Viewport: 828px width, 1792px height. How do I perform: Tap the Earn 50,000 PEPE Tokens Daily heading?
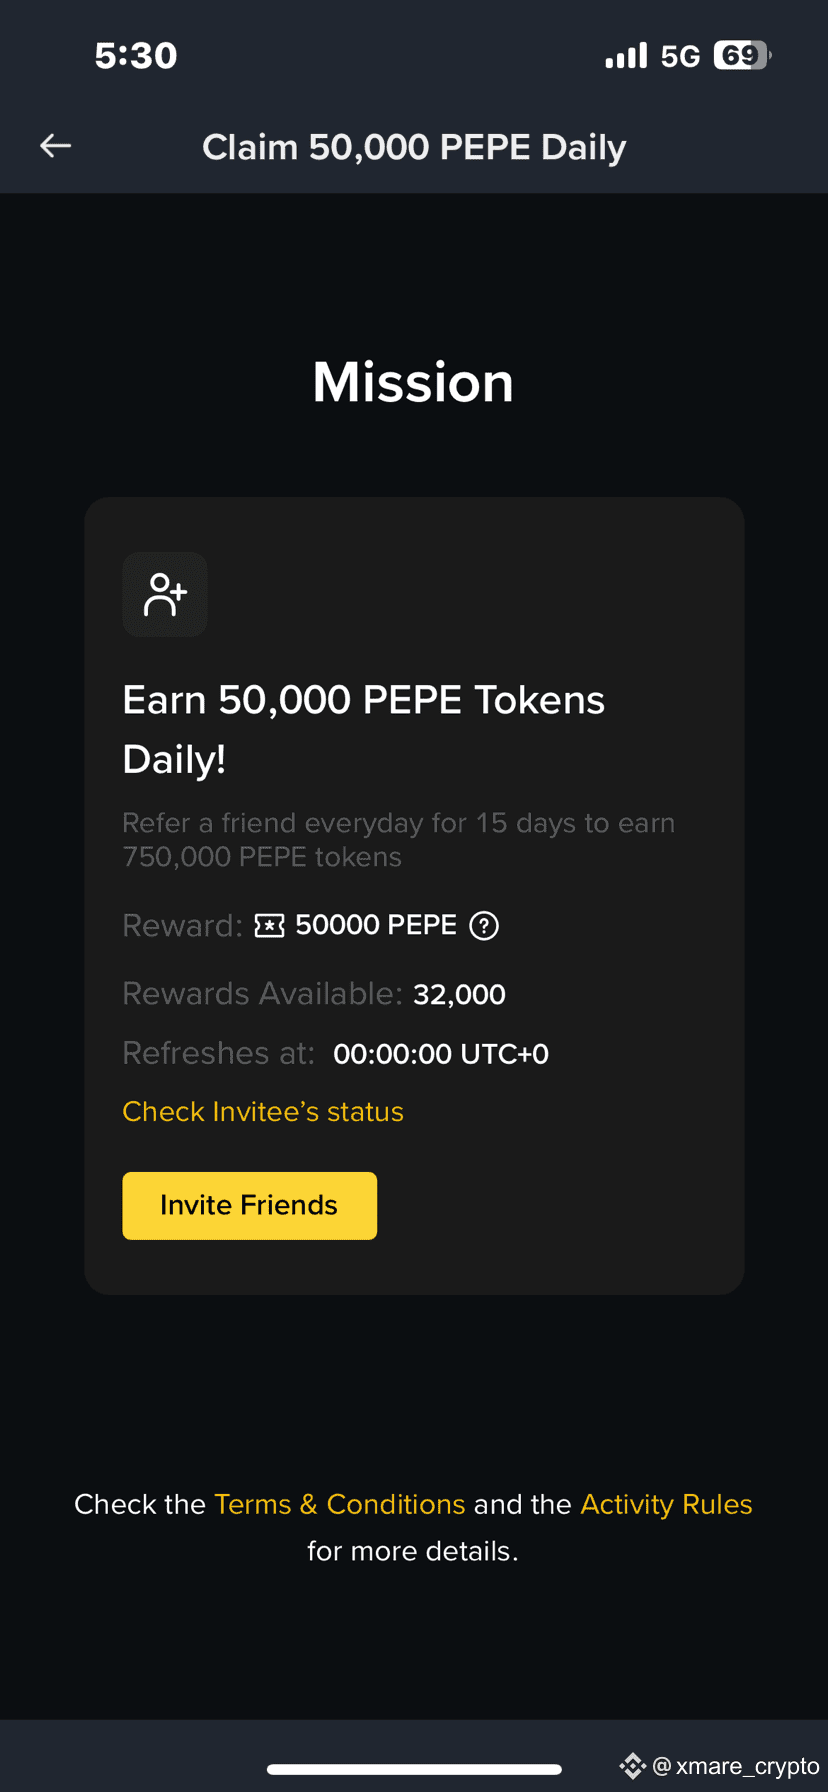click(x=363, y=729)
